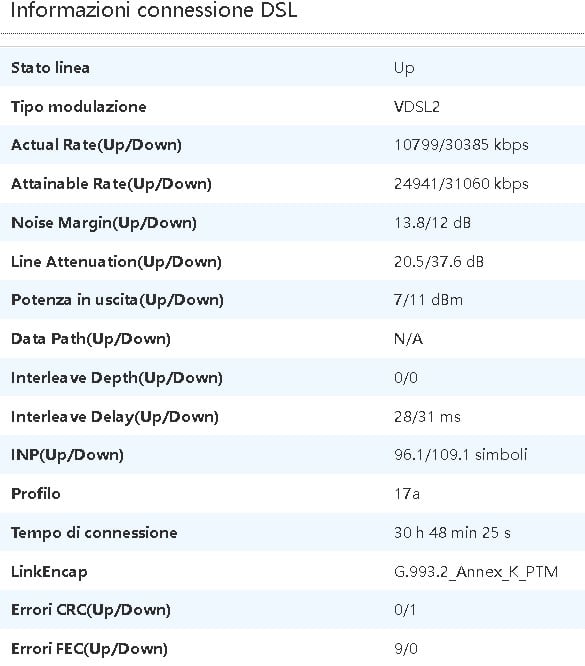The height and width of the screenshot is (666, 585).
Task: Select the Stato linea label
Action: pos(50,68)
